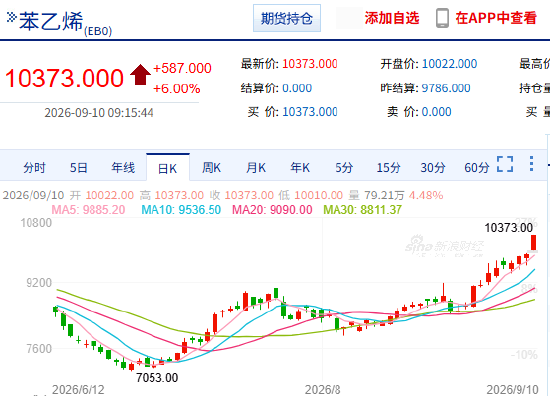550x396 pixels.
Task: Open the vertical three-dot chart menu
Action: click(x=531, y=163)
